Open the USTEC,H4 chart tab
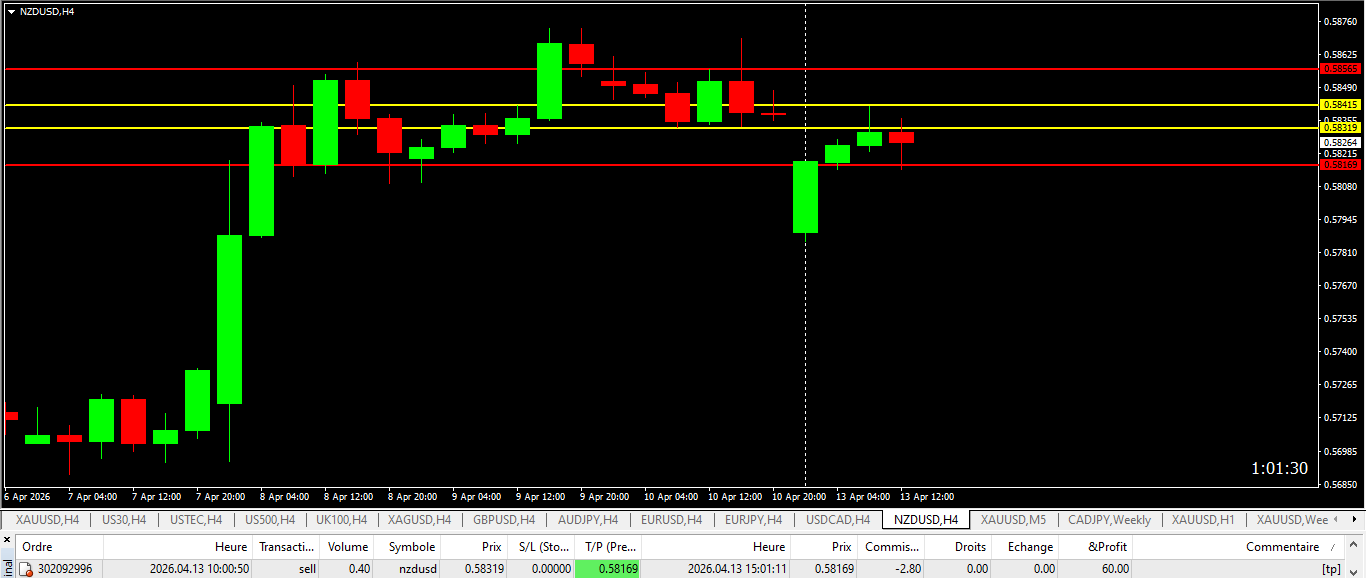This screenshot has width=1366, height=578. (x=196, y=520)
